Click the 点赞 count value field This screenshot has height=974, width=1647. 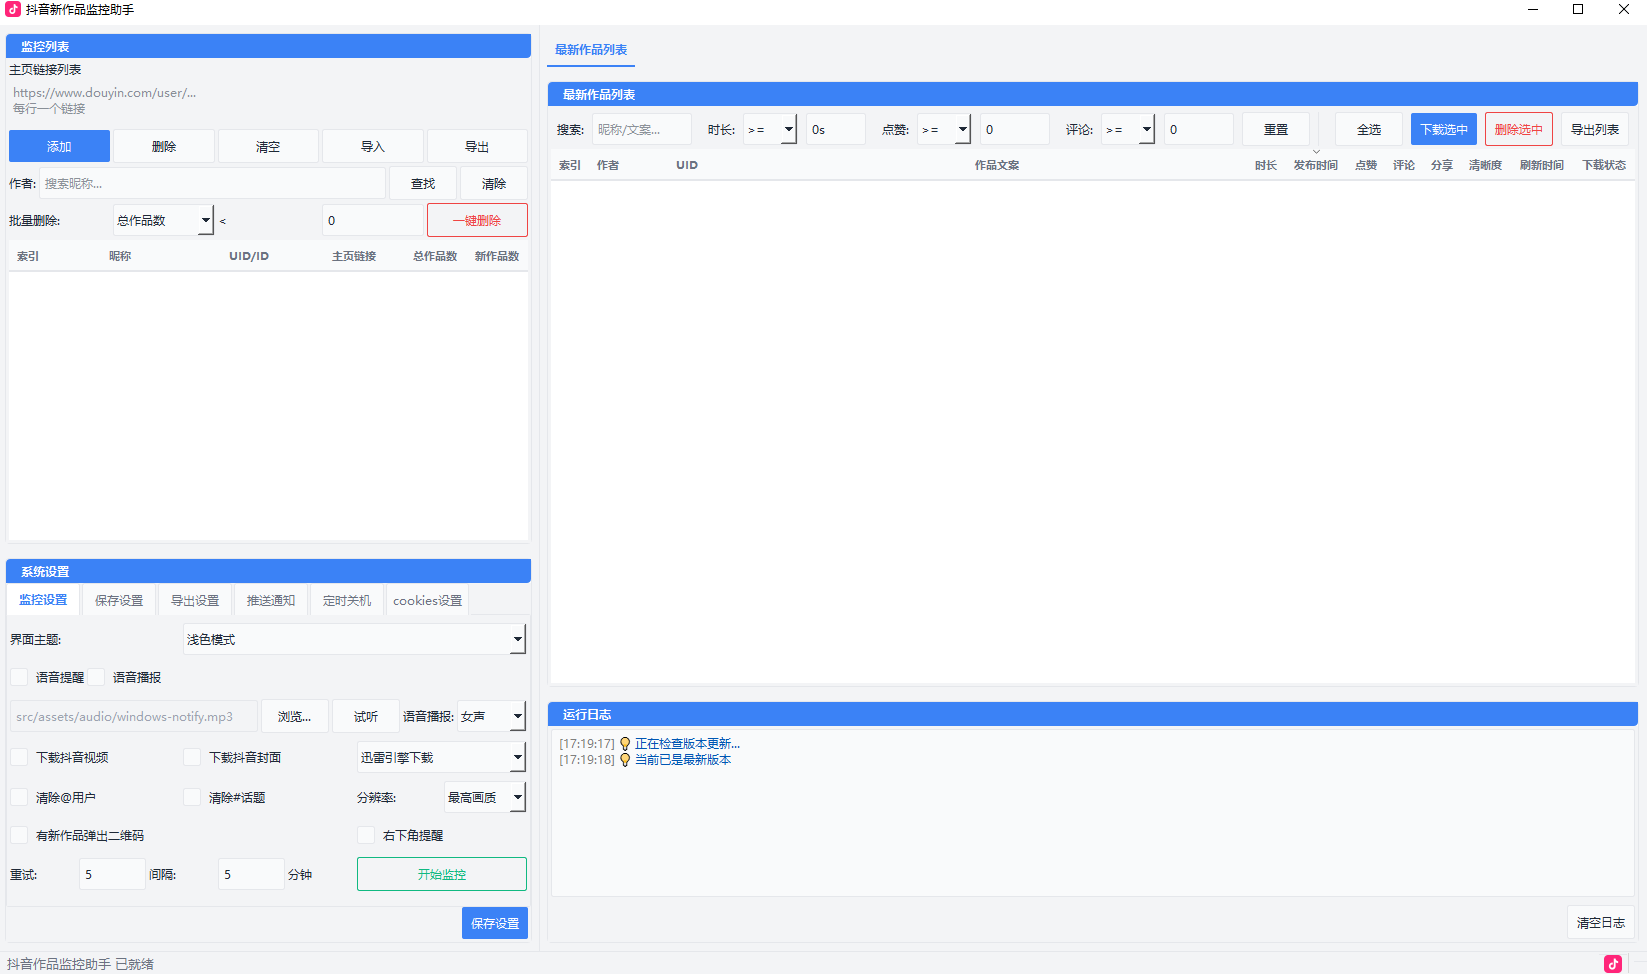pos(1015,129)
